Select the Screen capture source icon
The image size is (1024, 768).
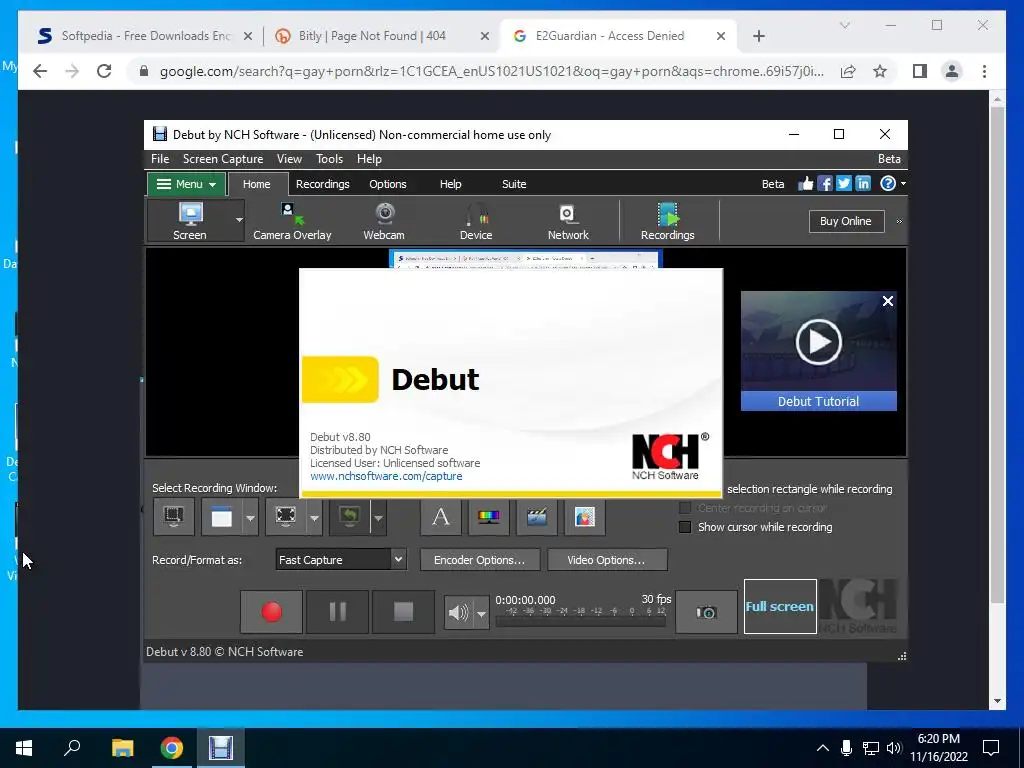pyautogui.click(x=190, y=221)
